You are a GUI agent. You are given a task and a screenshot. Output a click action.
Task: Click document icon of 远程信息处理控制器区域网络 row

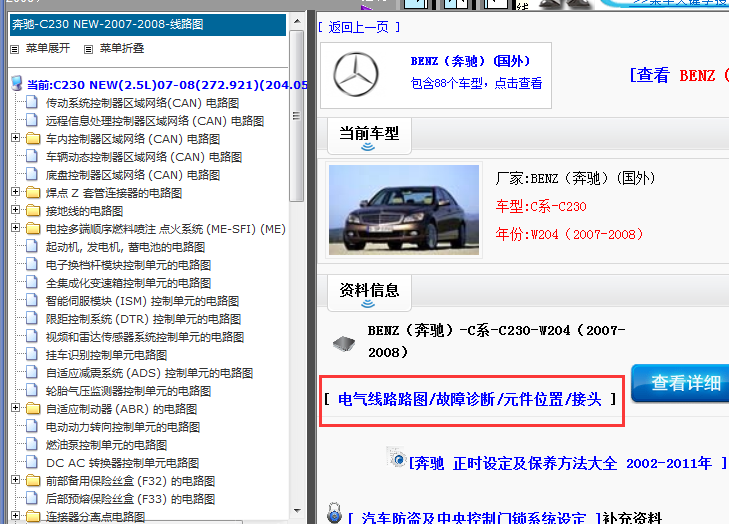32,120
